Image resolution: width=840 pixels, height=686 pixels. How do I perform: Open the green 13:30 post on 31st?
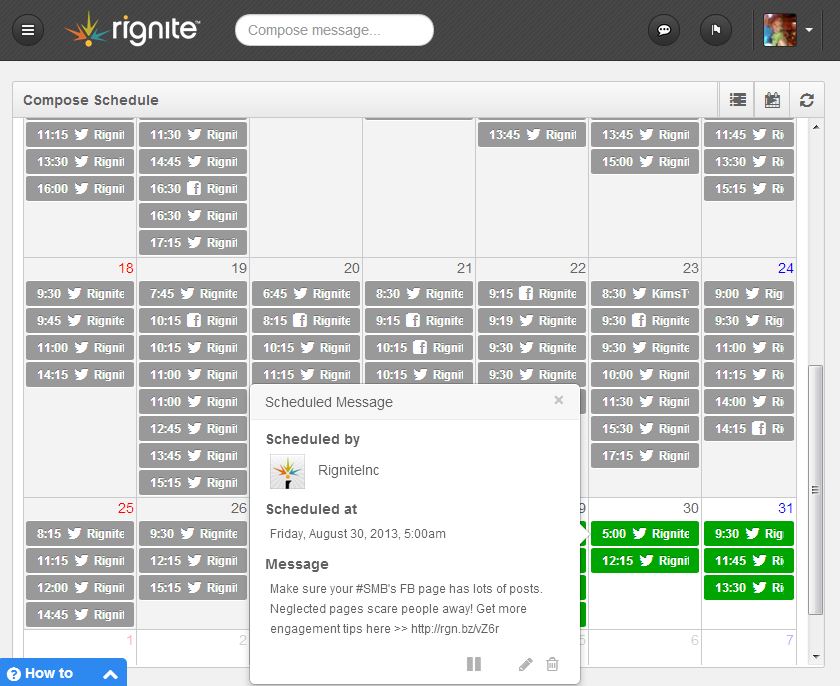749,587
